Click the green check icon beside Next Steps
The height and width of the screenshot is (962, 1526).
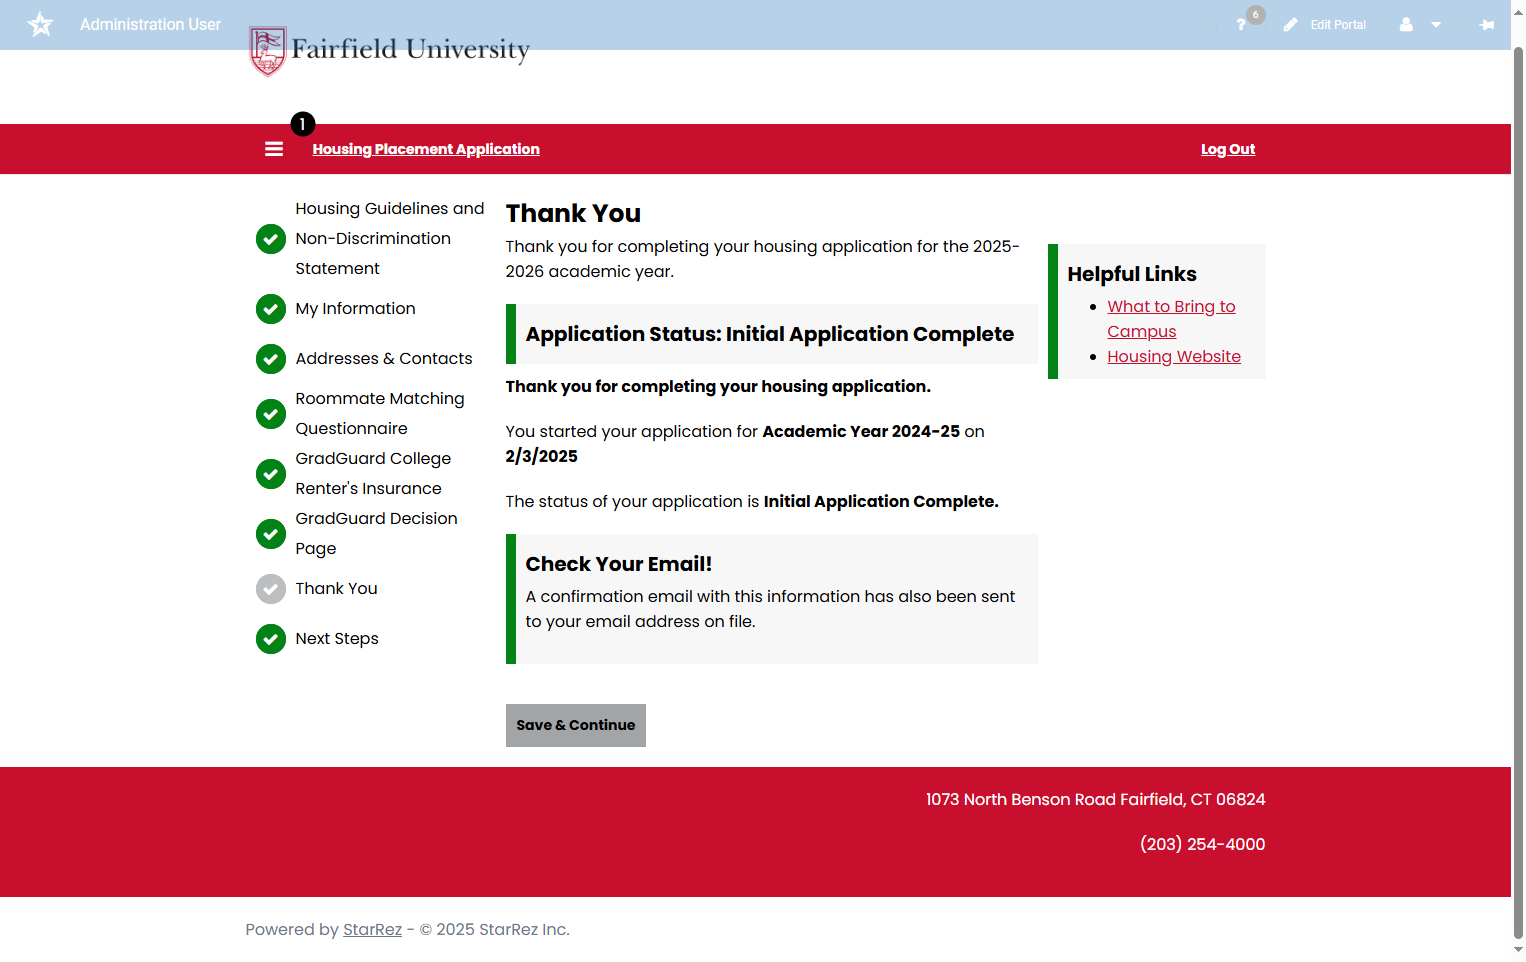[x=271, y=639]
